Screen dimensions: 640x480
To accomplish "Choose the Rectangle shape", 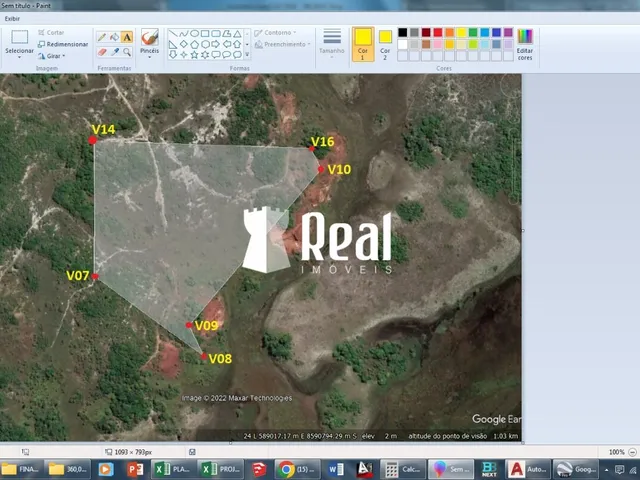I will point(205,33).
